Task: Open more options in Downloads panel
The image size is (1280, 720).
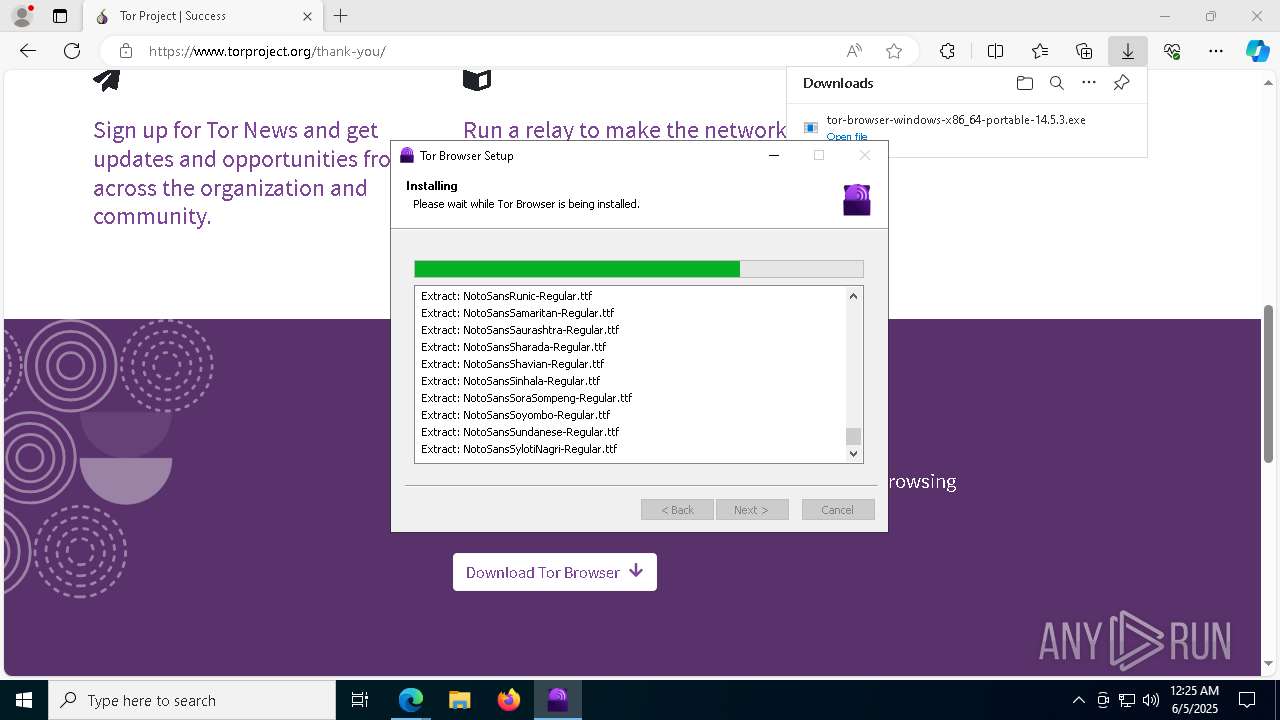Action: [1089, 83]
